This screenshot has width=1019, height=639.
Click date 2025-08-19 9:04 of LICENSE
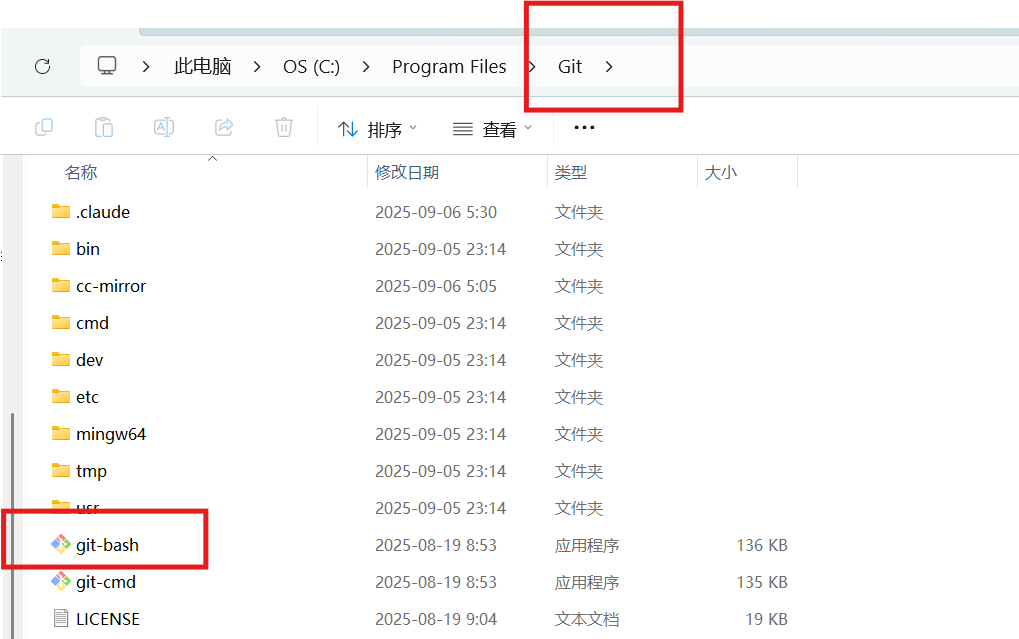436,619
